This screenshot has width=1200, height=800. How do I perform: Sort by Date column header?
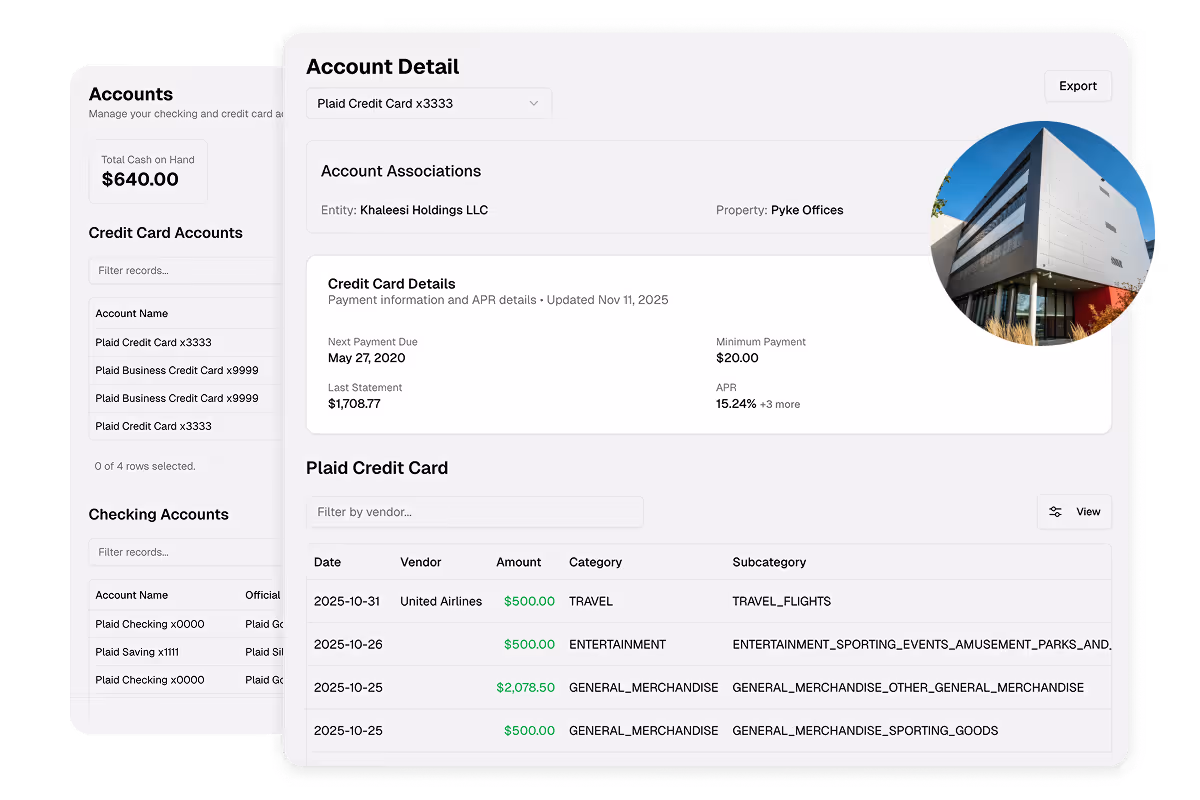pos(327,562)
